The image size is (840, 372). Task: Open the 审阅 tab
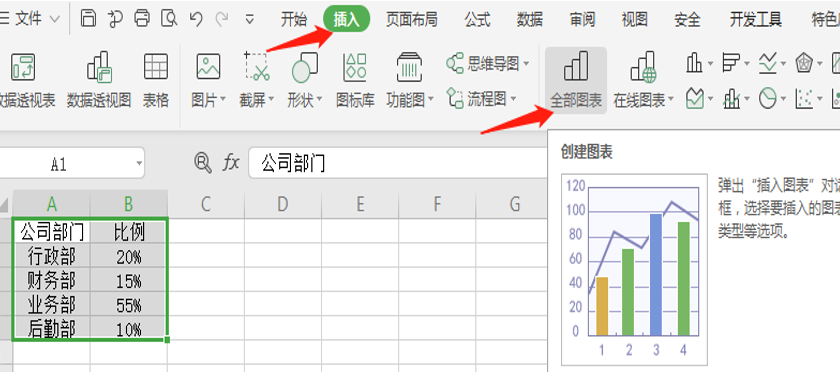point(582,20)
